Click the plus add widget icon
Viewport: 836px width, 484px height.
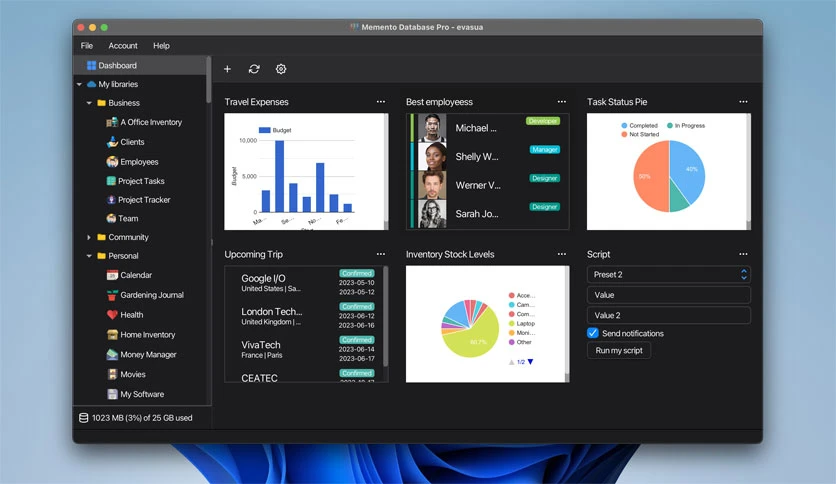click(227, 69)
